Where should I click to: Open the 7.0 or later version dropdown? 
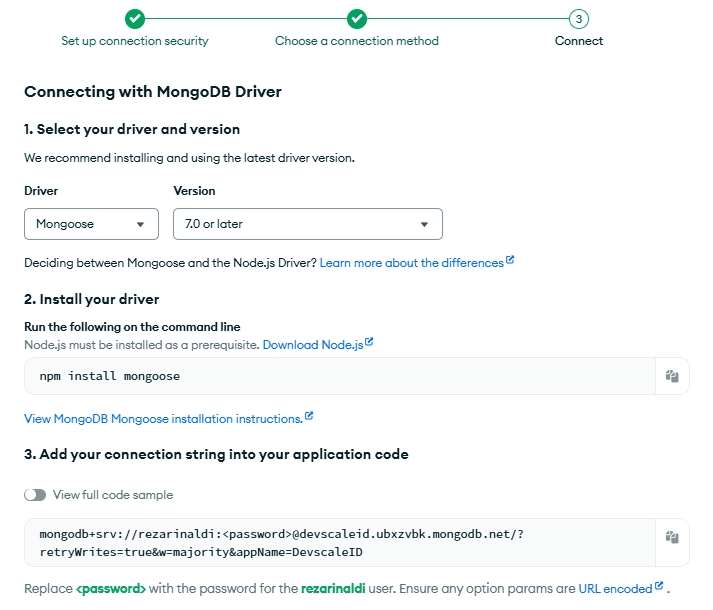coord(308,224)
